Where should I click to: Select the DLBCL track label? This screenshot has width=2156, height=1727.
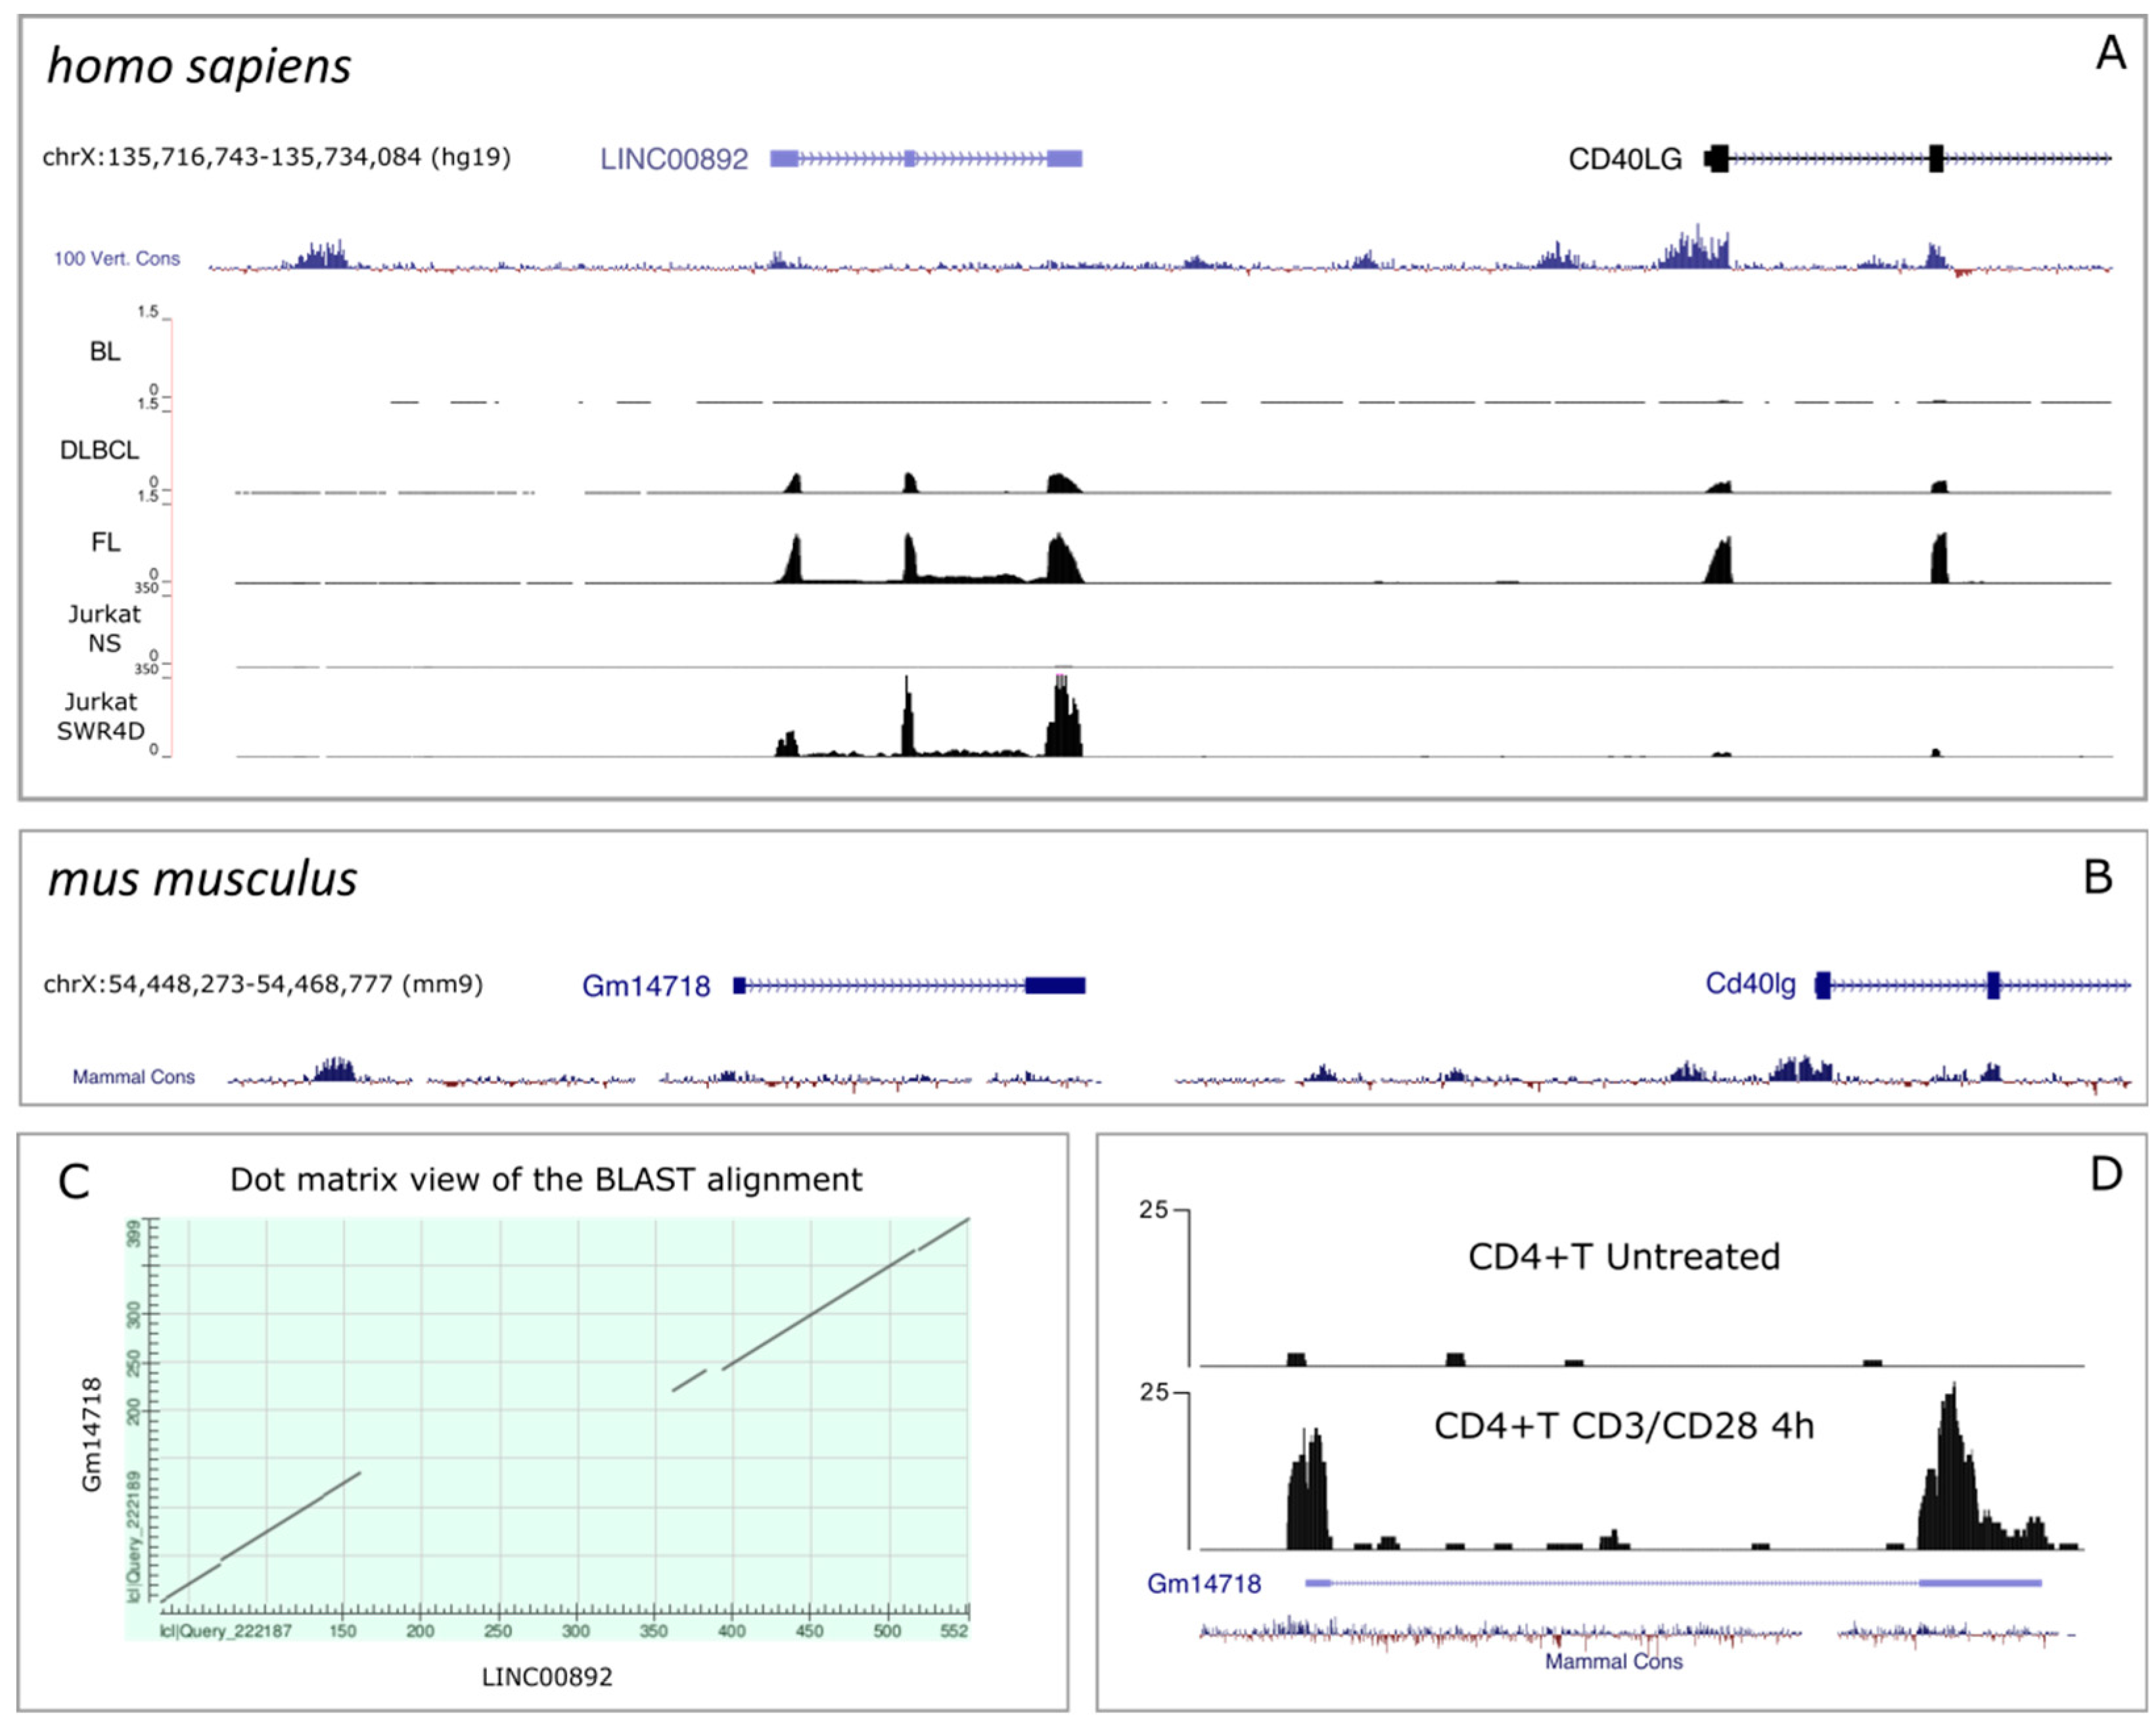(x=99, y=450)
